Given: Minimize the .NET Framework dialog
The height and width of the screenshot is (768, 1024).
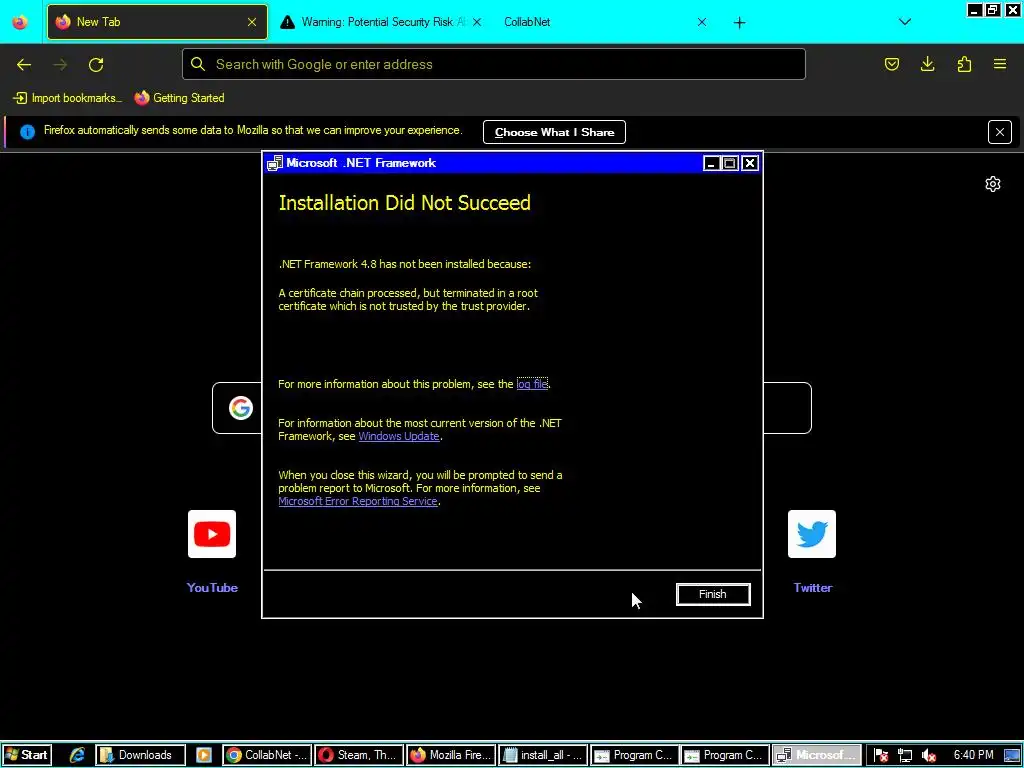Looking at the screenshot, I should coord(711,163).
